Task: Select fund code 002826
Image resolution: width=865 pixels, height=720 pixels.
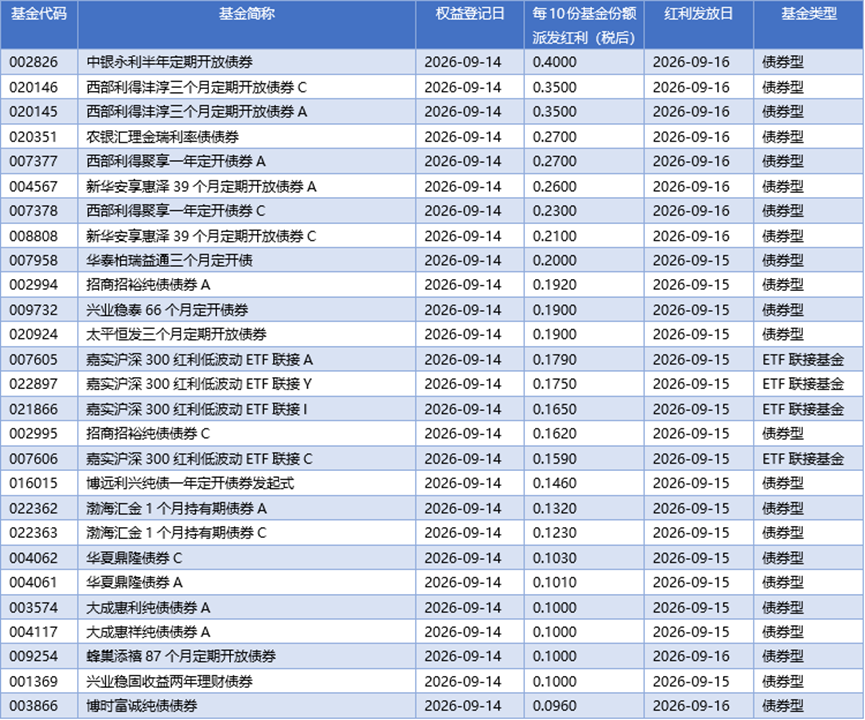Action: 33,62
